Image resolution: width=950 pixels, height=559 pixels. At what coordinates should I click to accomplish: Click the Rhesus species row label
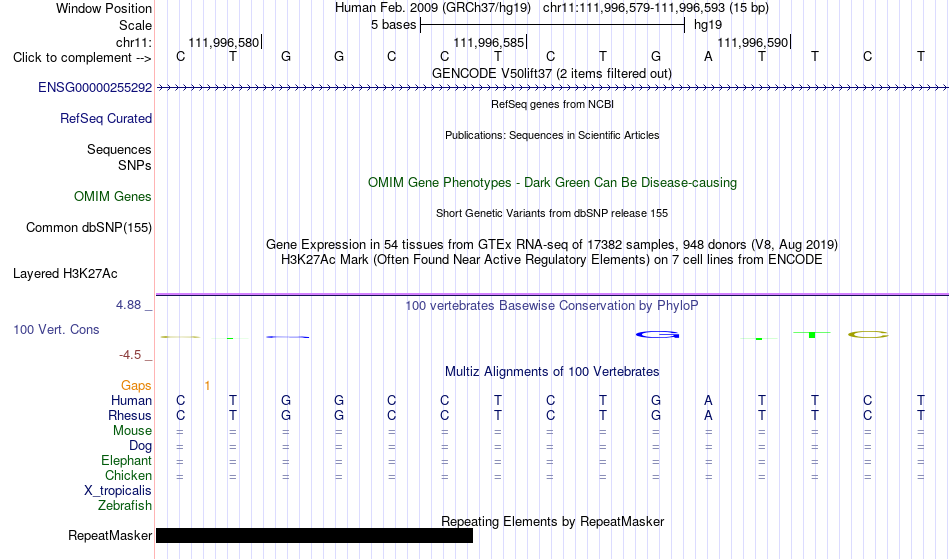pos(130,416)
